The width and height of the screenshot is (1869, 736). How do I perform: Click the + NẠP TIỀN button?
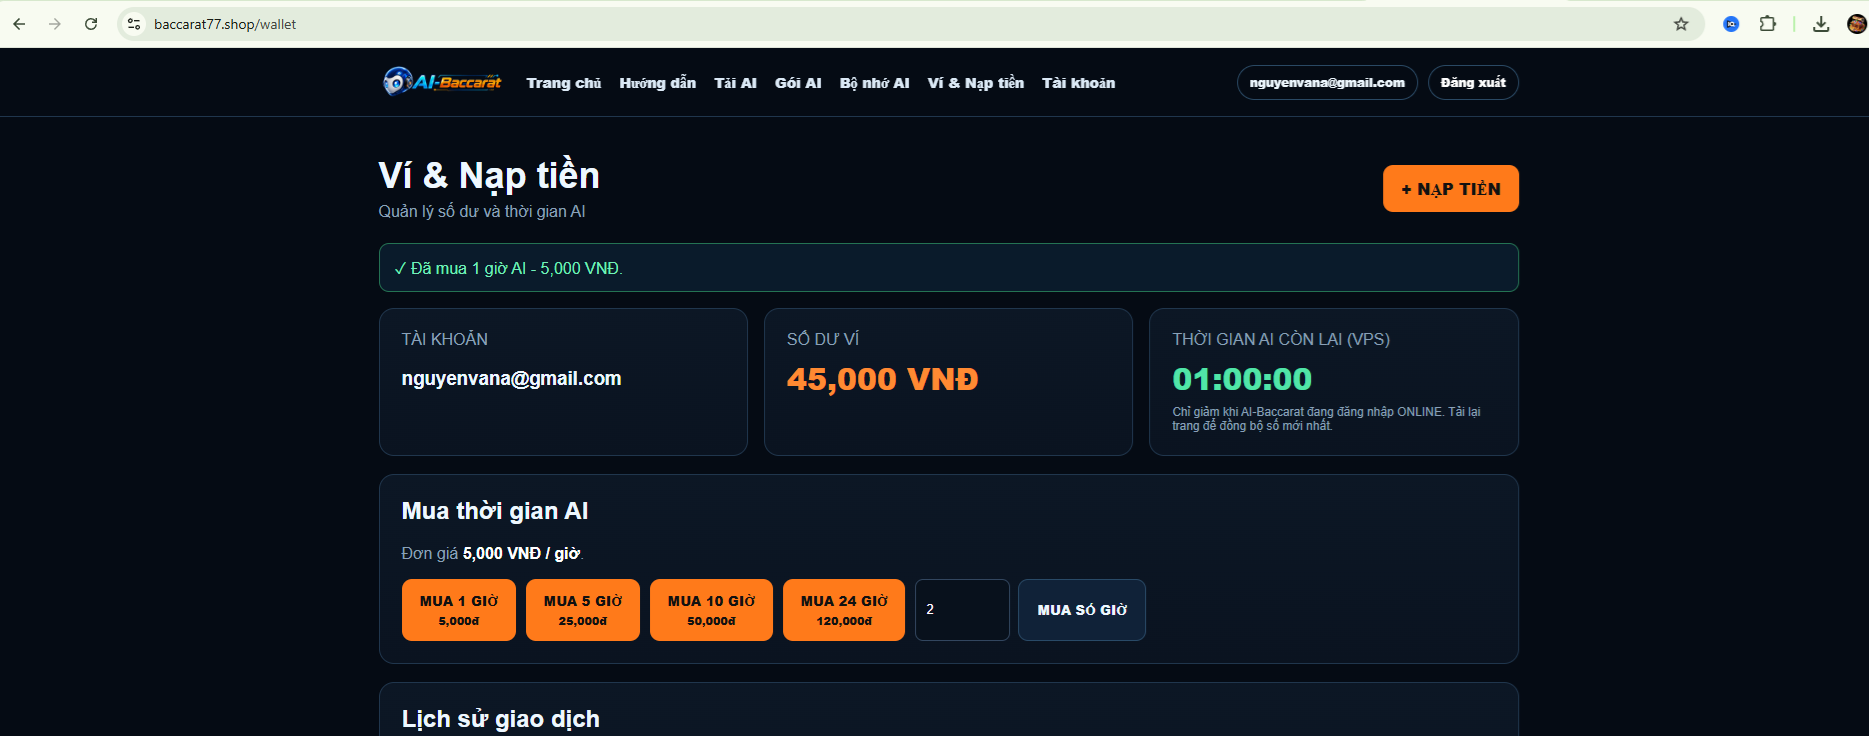click(x=1450, y=189)
